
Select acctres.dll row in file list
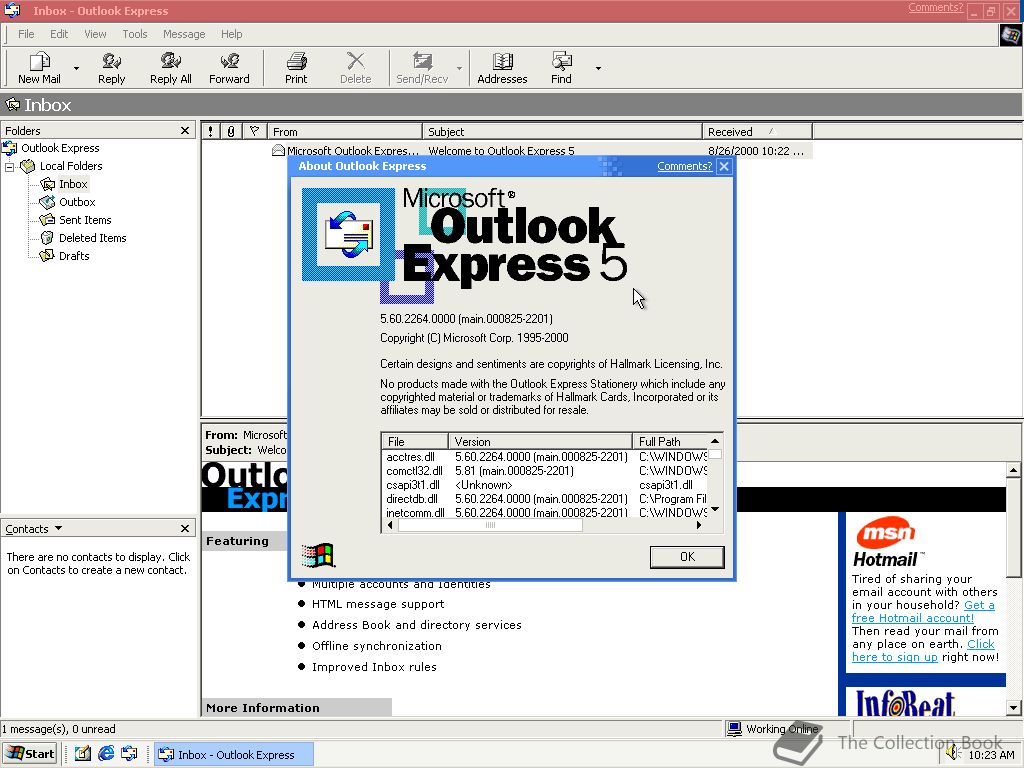(x=544, y=457)
